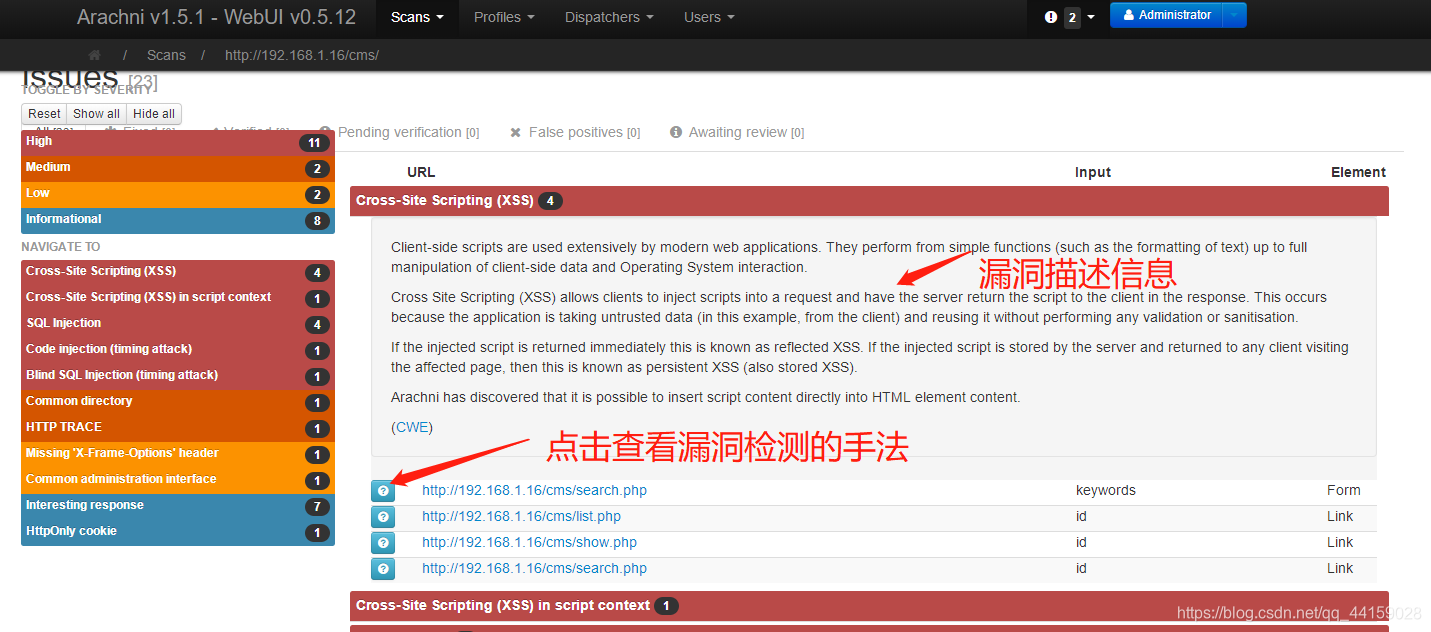Show detection details for search.php id Link issue
The height and width of the screenshot is (632, 1431).
[x=383, y=569]
